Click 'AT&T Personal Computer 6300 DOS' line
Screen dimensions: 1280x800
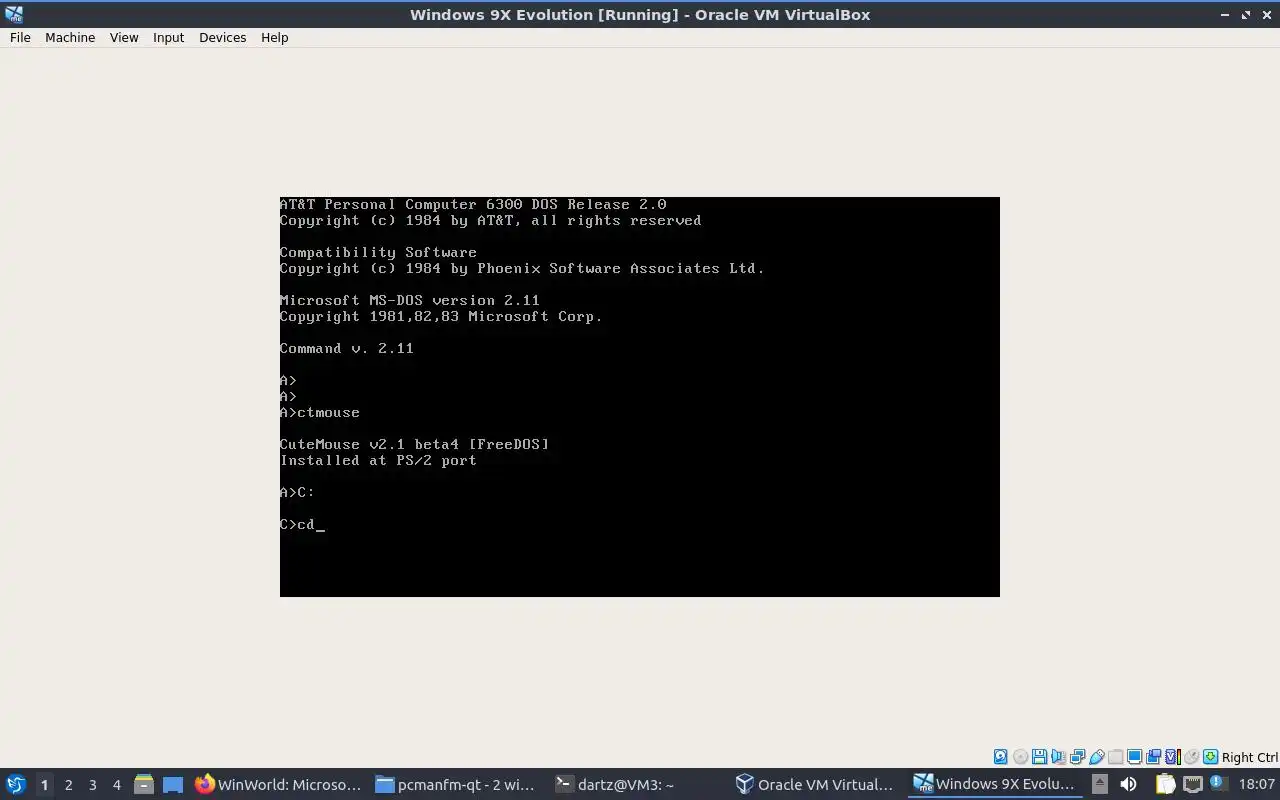tap(473, 204)
